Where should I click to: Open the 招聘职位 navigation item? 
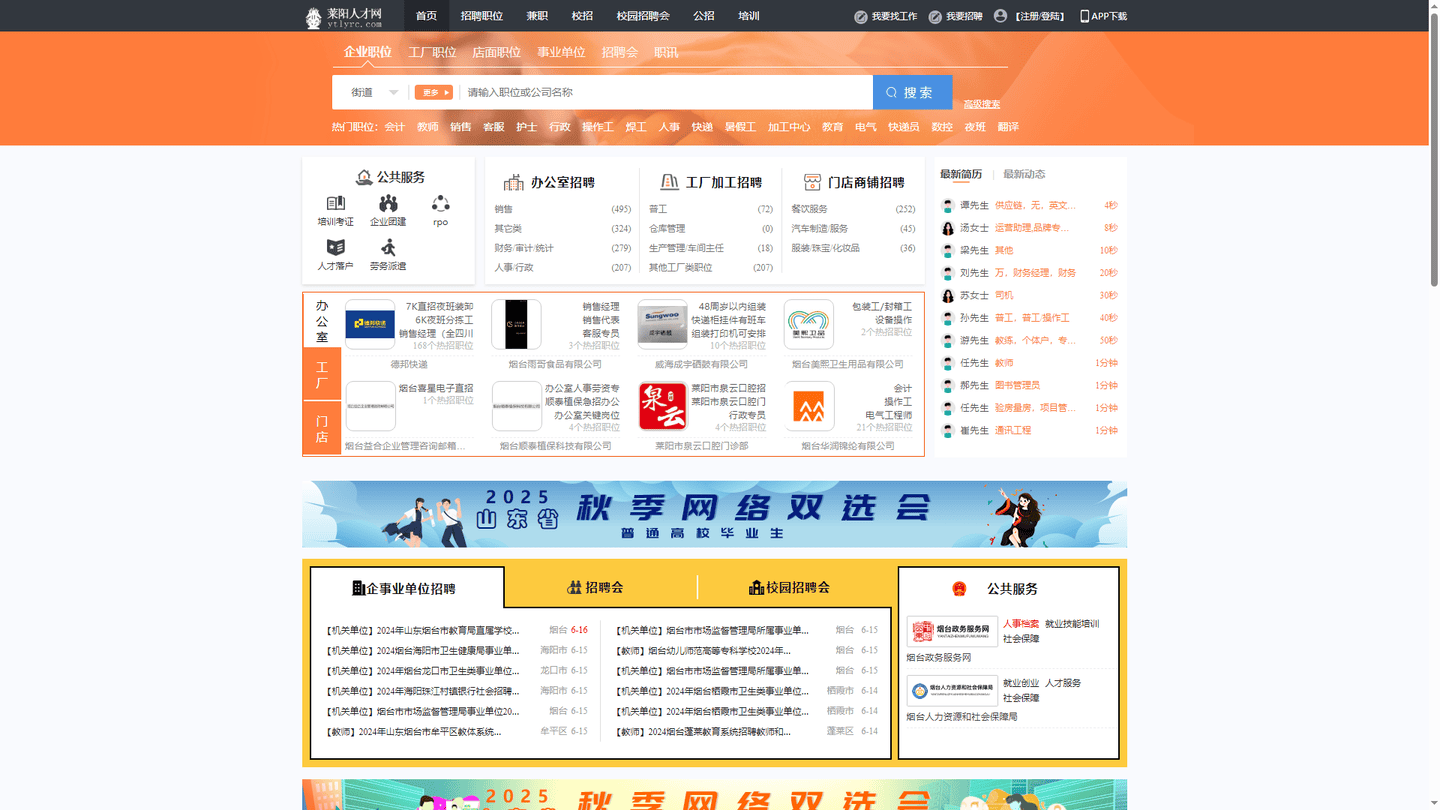(x=482, y=16)
